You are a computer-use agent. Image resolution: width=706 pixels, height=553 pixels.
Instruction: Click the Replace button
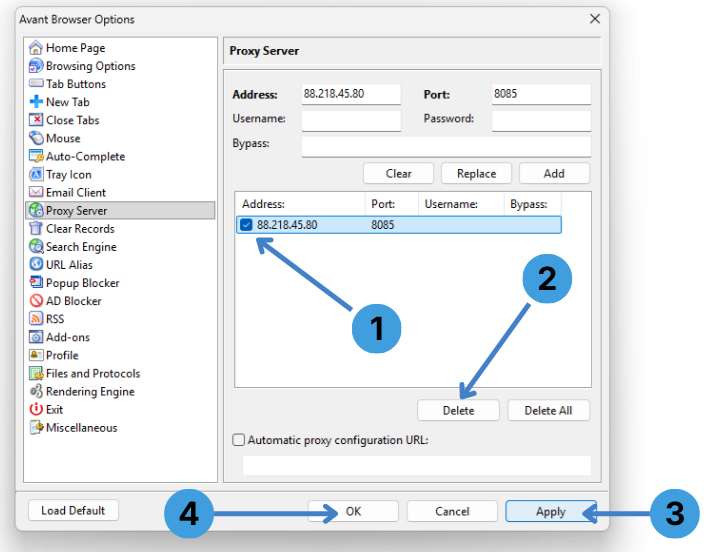click(x=476, y=173)
